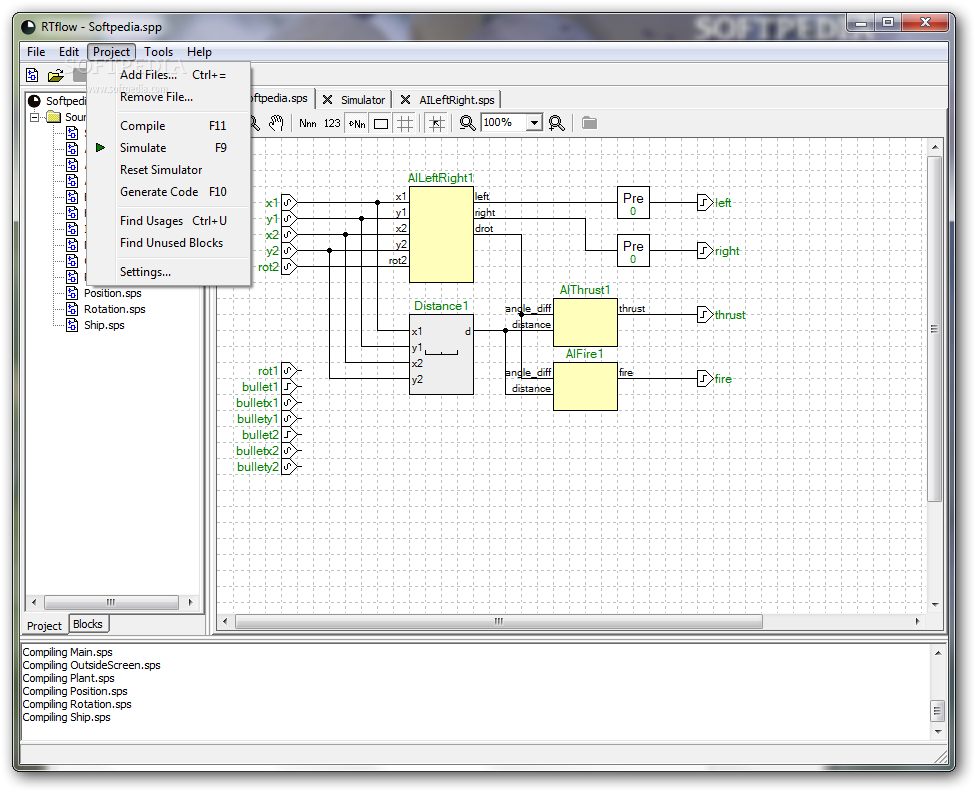Select the AIThrust1 block
976x792 pixels.
click(x=585, y=323)
